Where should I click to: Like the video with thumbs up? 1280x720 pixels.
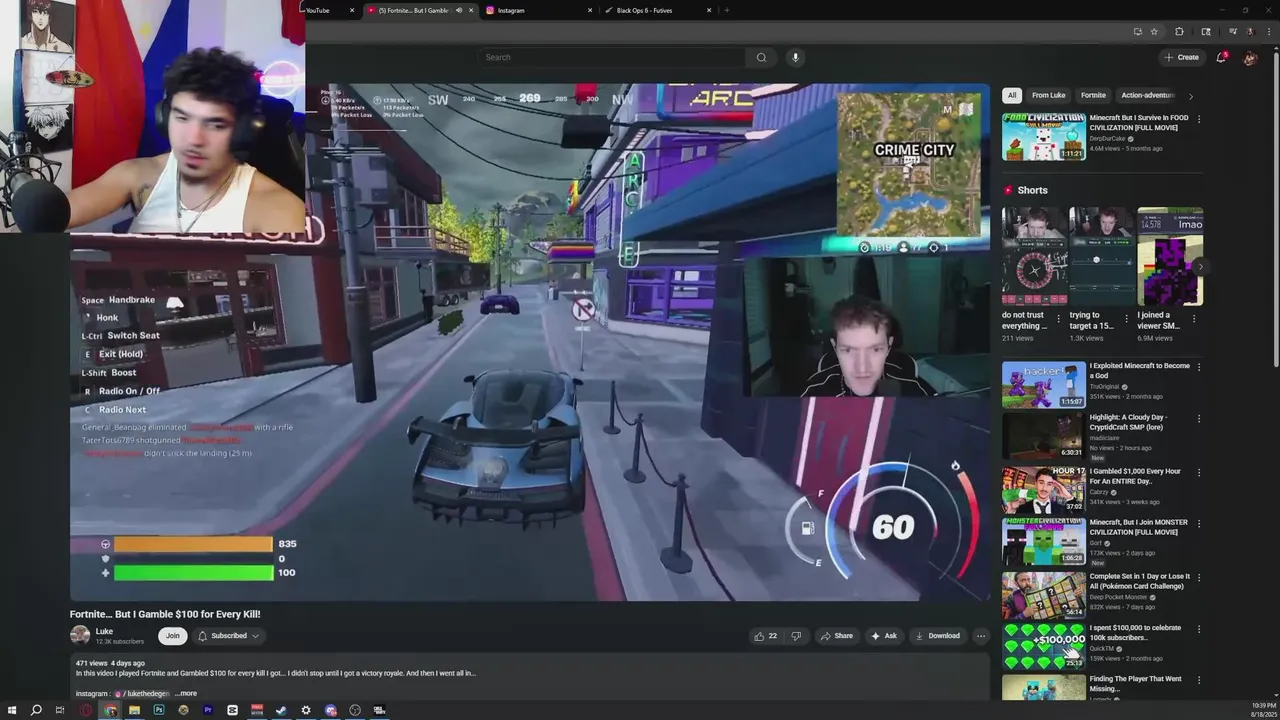click(x=765, y=636)
